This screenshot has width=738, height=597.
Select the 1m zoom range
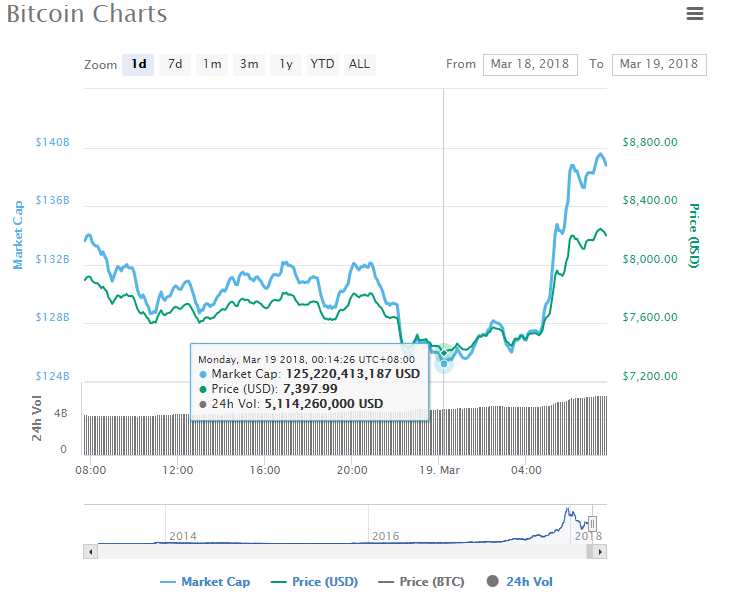(212, 64)
